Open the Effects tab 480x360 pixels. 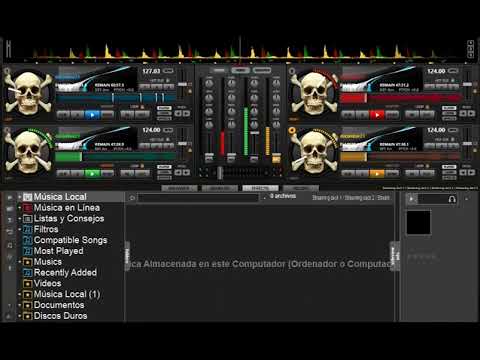260,188
